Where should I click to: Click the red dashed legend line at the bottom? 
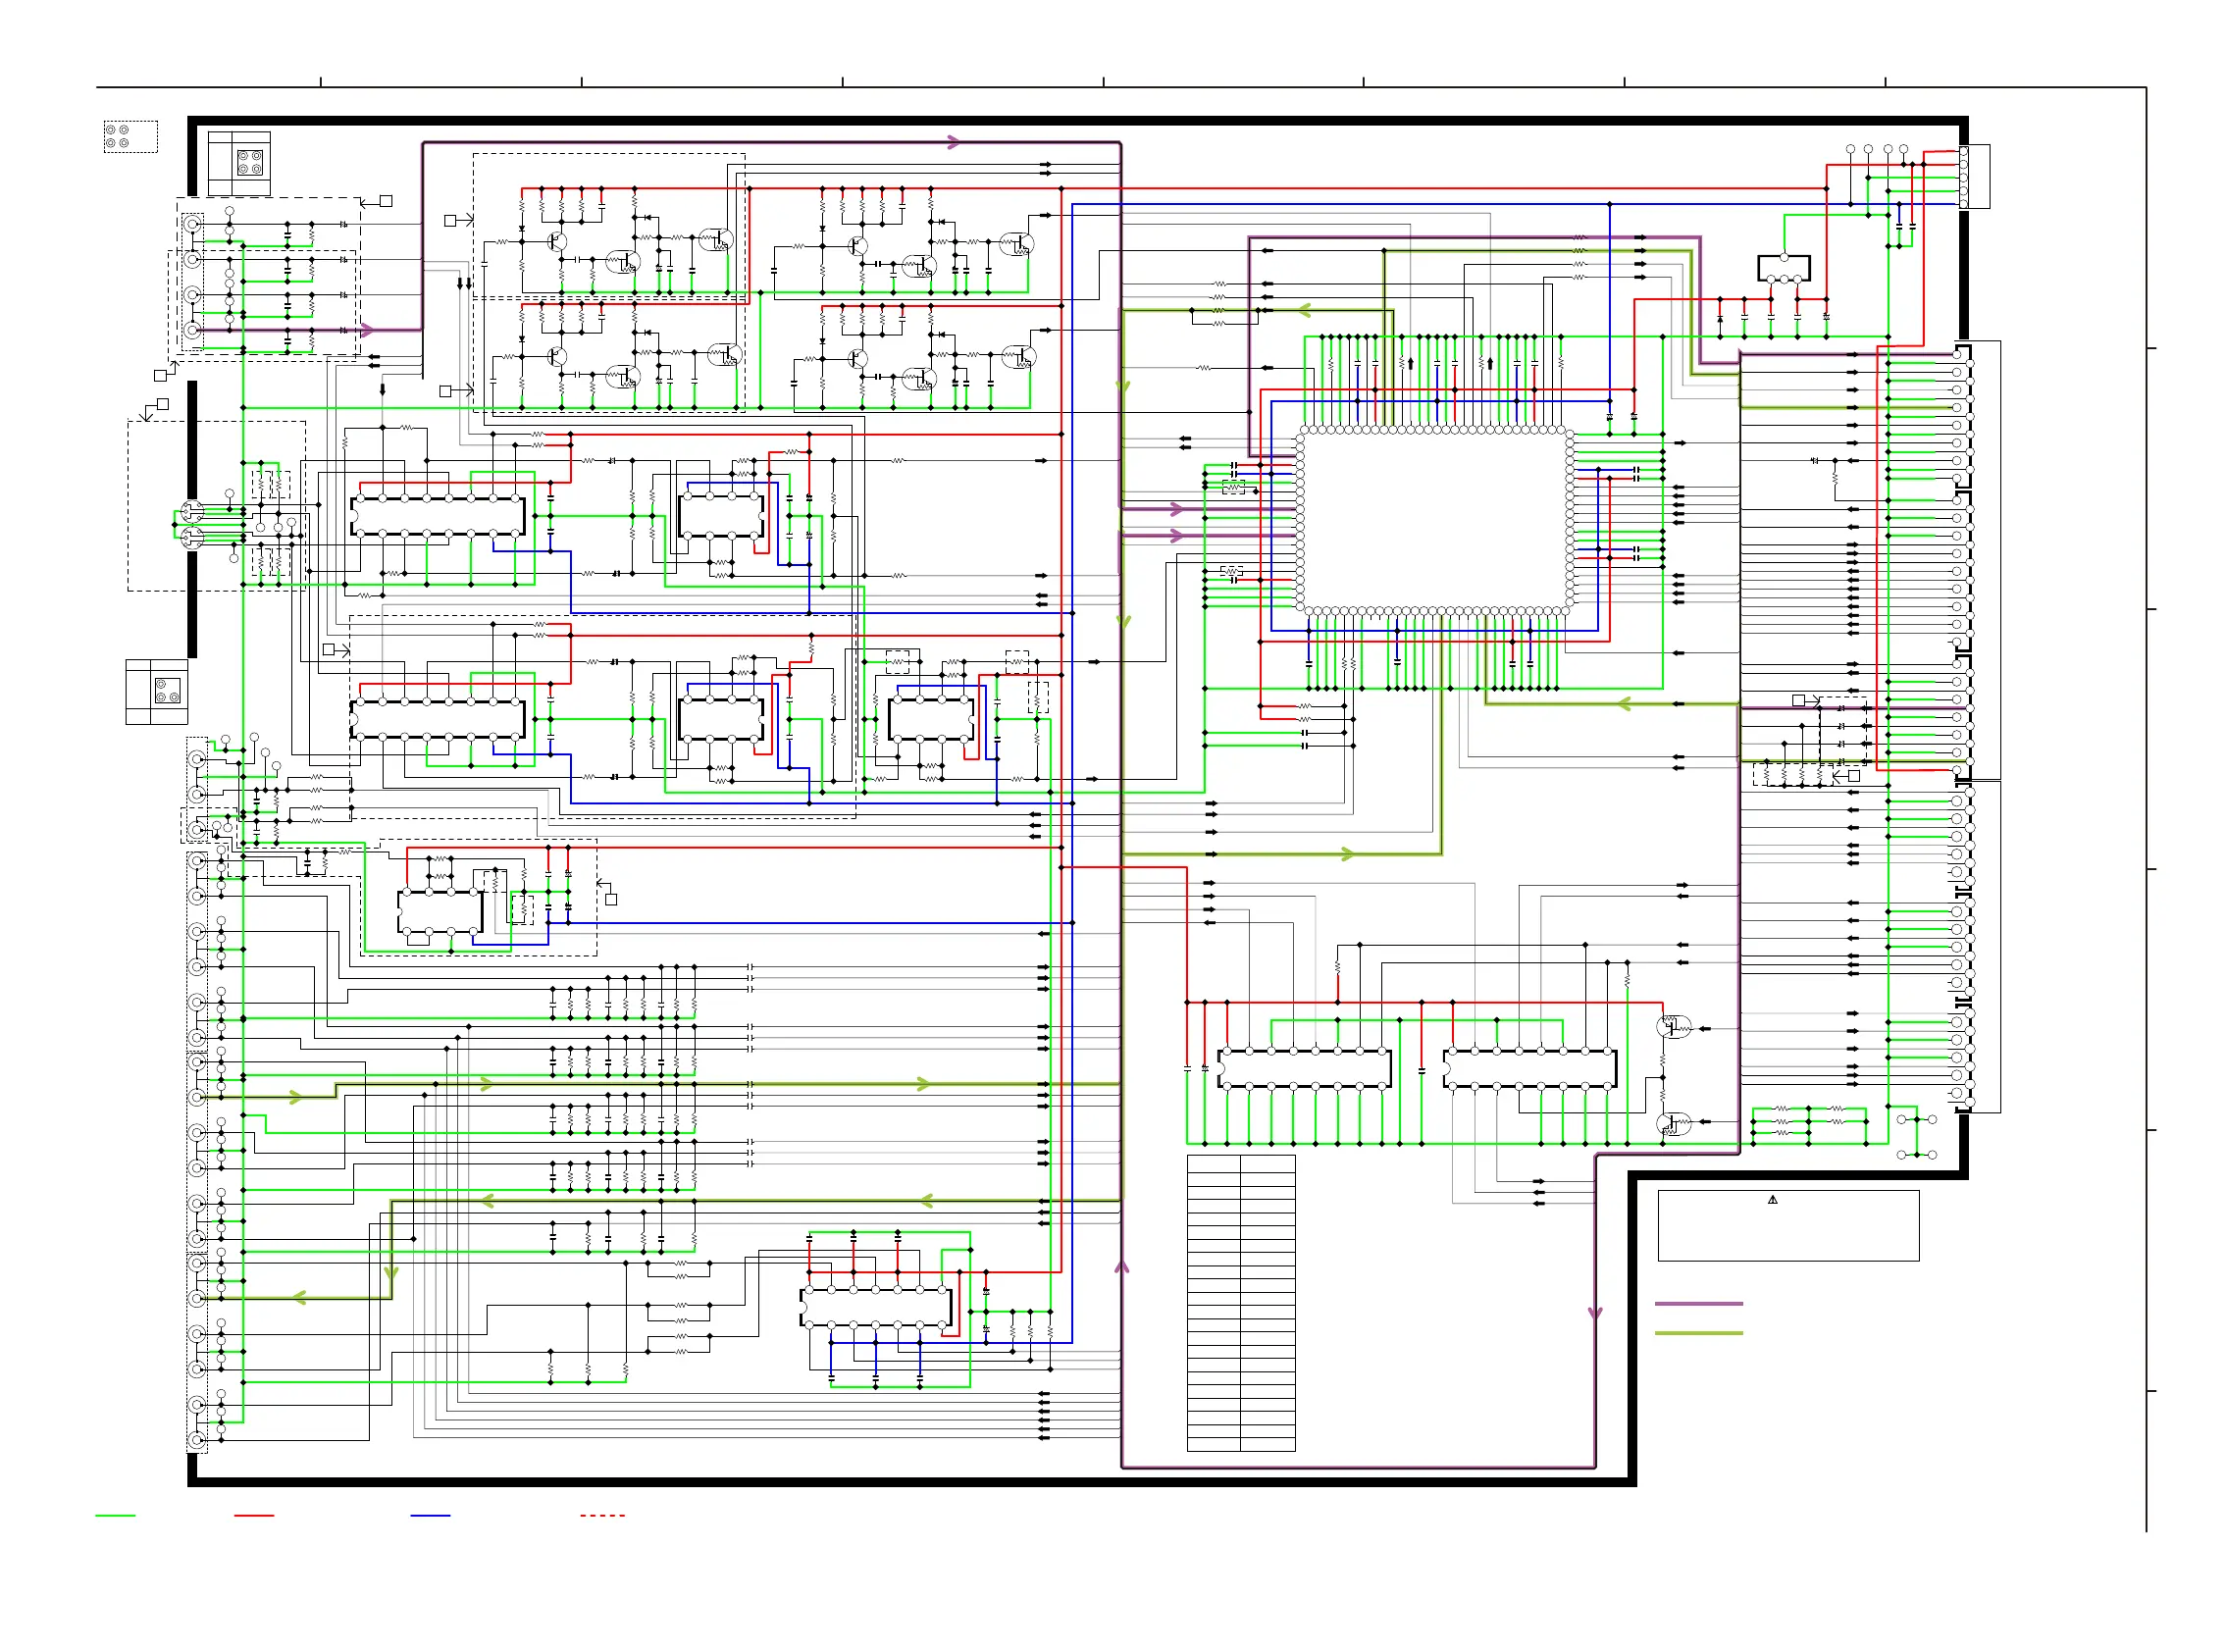coord(602,1515)
